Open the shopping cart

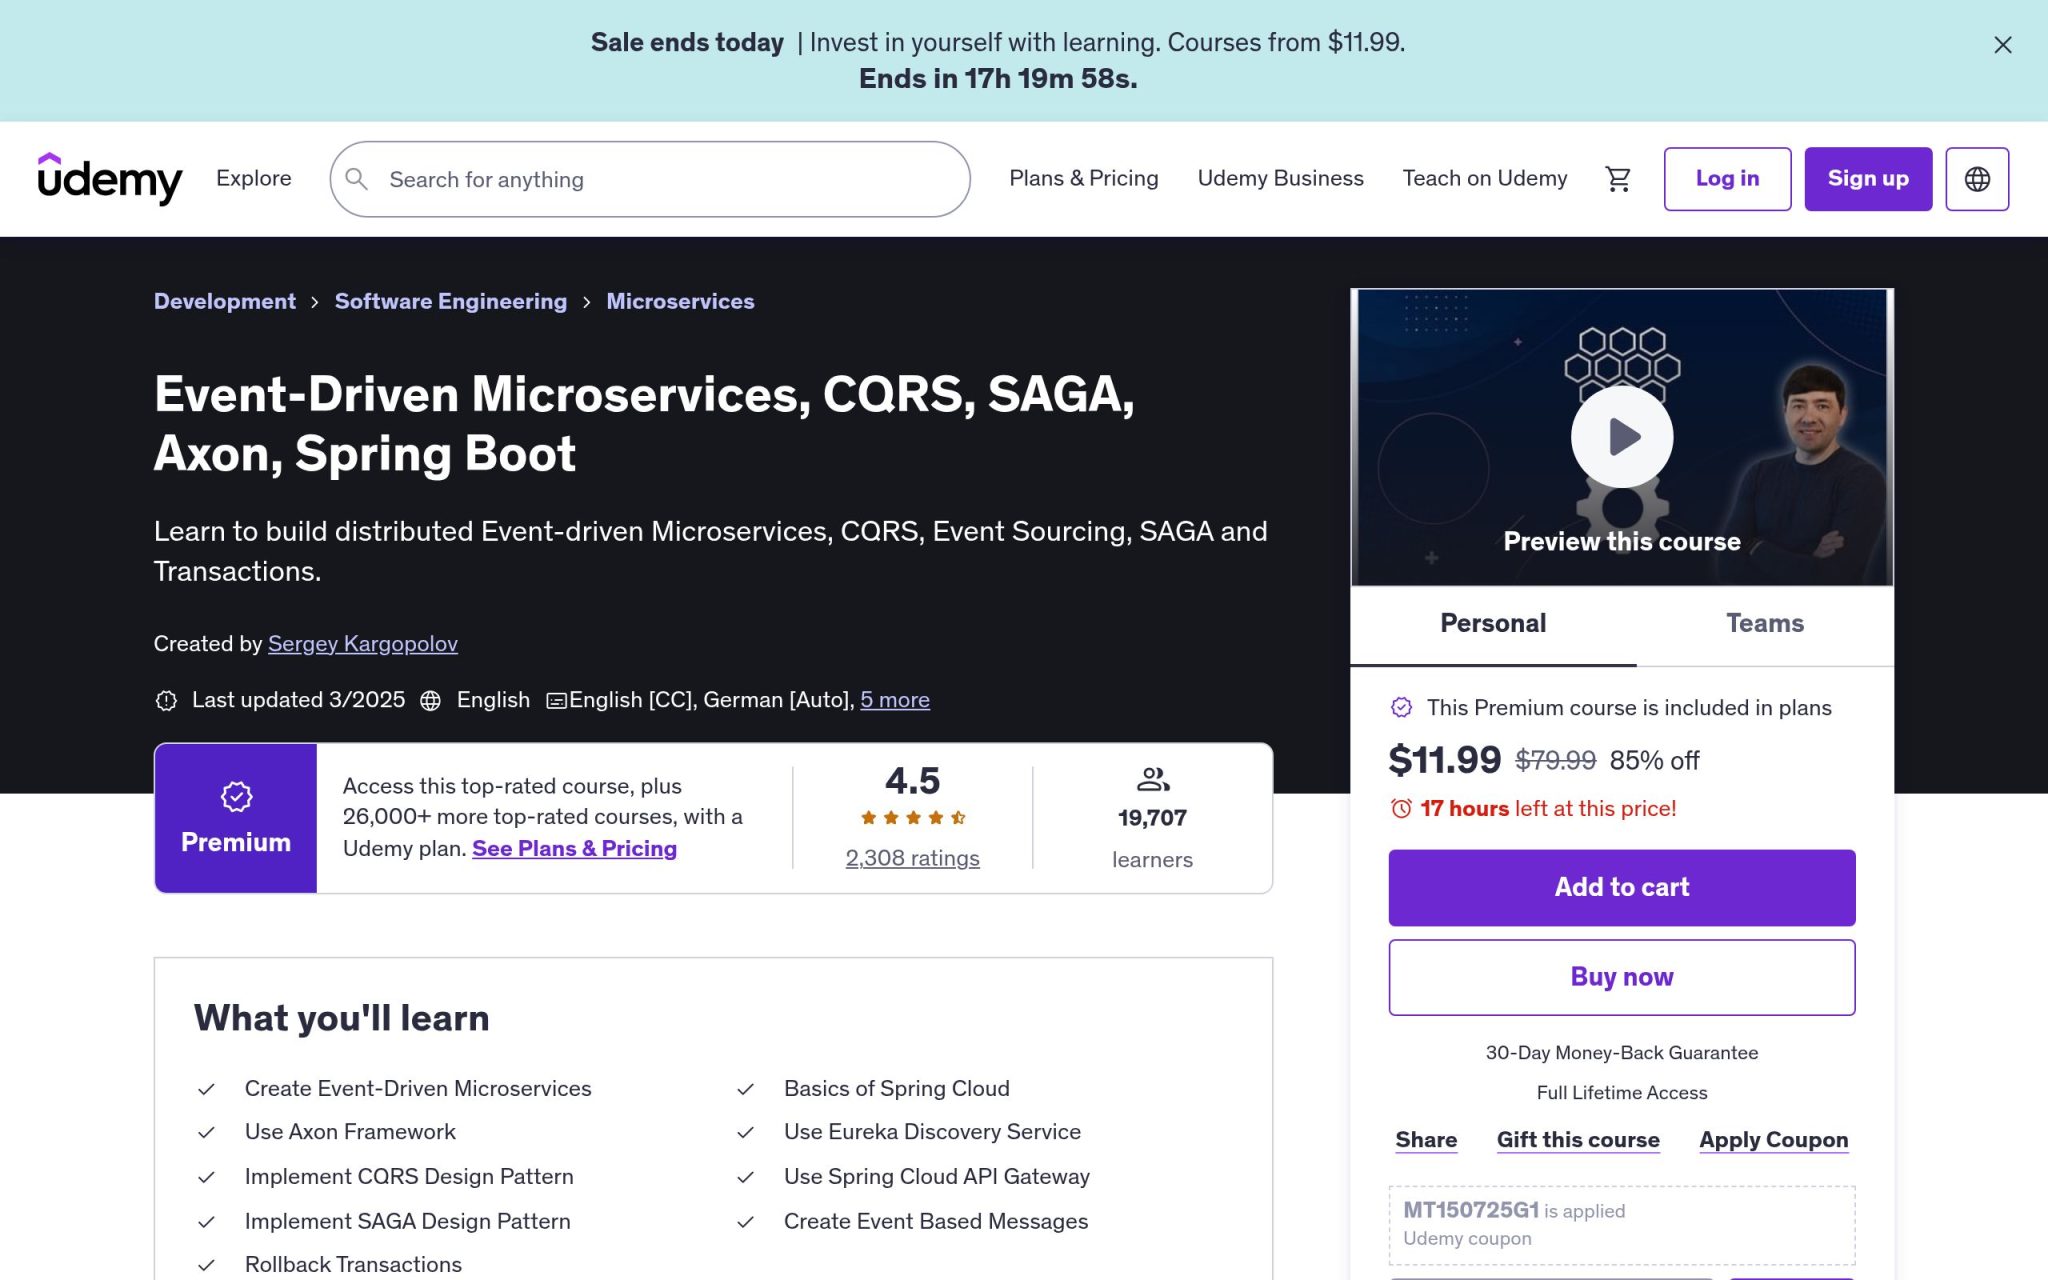point(1618,179)
